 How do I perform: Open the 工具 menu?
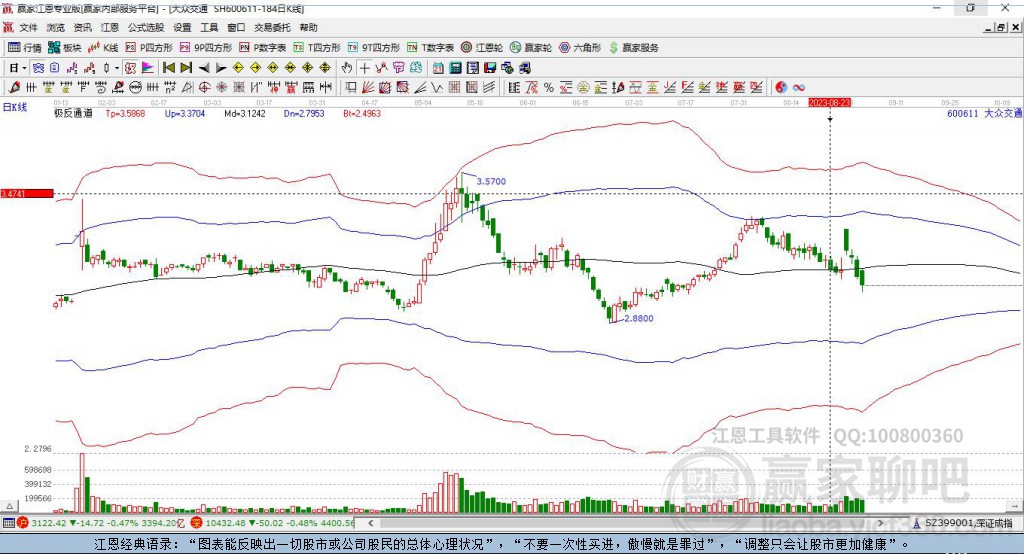pyautogui.click(x=209, y=27)
